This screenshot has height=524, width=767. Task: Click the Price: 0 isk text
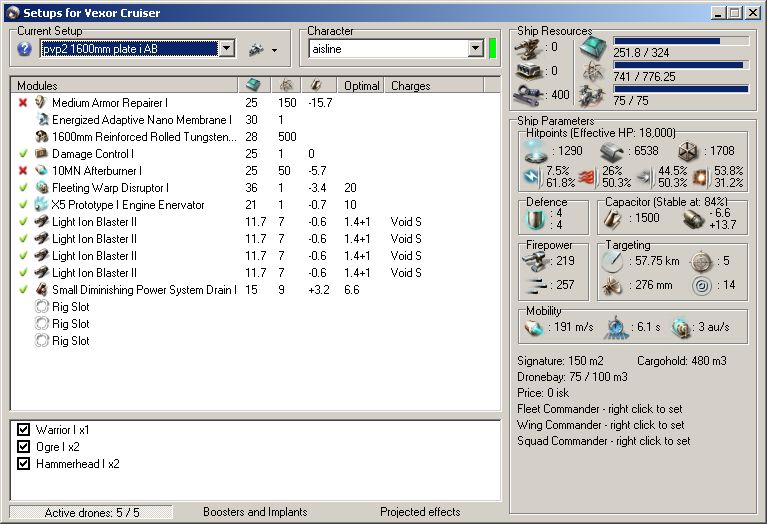[543, 393]
